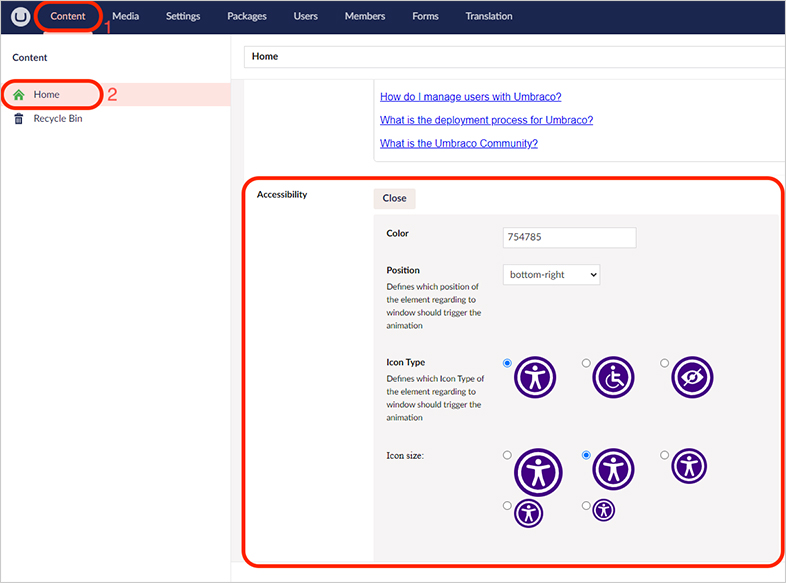Select the crossed-eye icon type radio button
786x583 pixels.
664,363
